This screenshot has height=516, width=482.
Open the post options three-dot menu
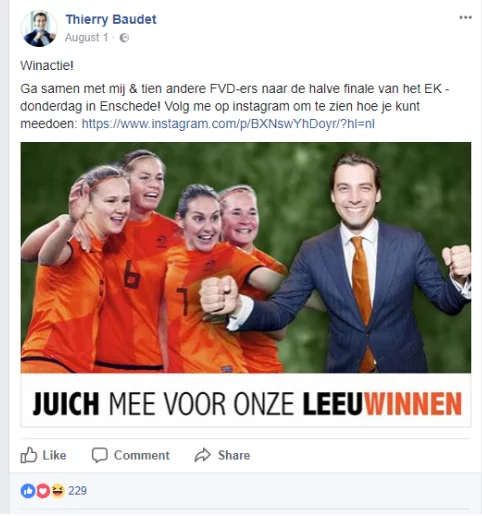click(465, 17)
